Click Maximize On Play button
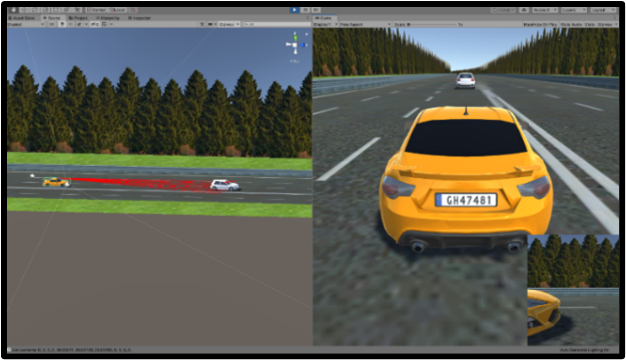Viewport: 626px width, 360px height. pyautogui.click(x=540, y=24)
